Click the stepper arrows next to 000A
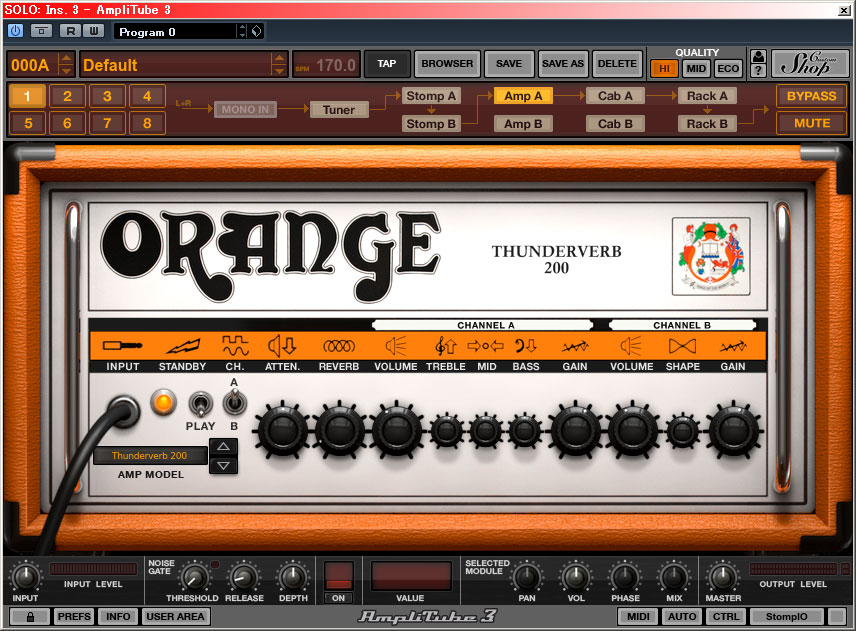The height and width of the screenshot is (631, 856). (66, 64)
